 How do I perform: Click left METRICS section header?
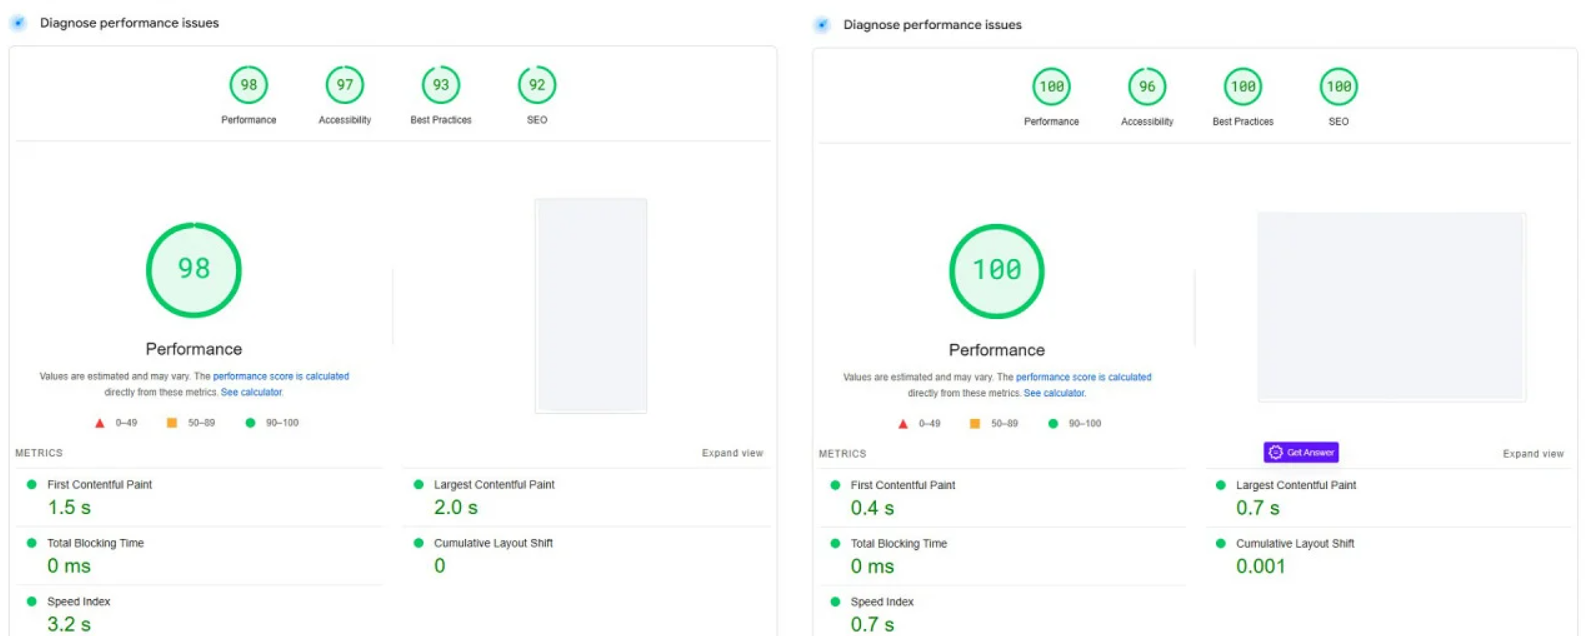click(39, 454)
